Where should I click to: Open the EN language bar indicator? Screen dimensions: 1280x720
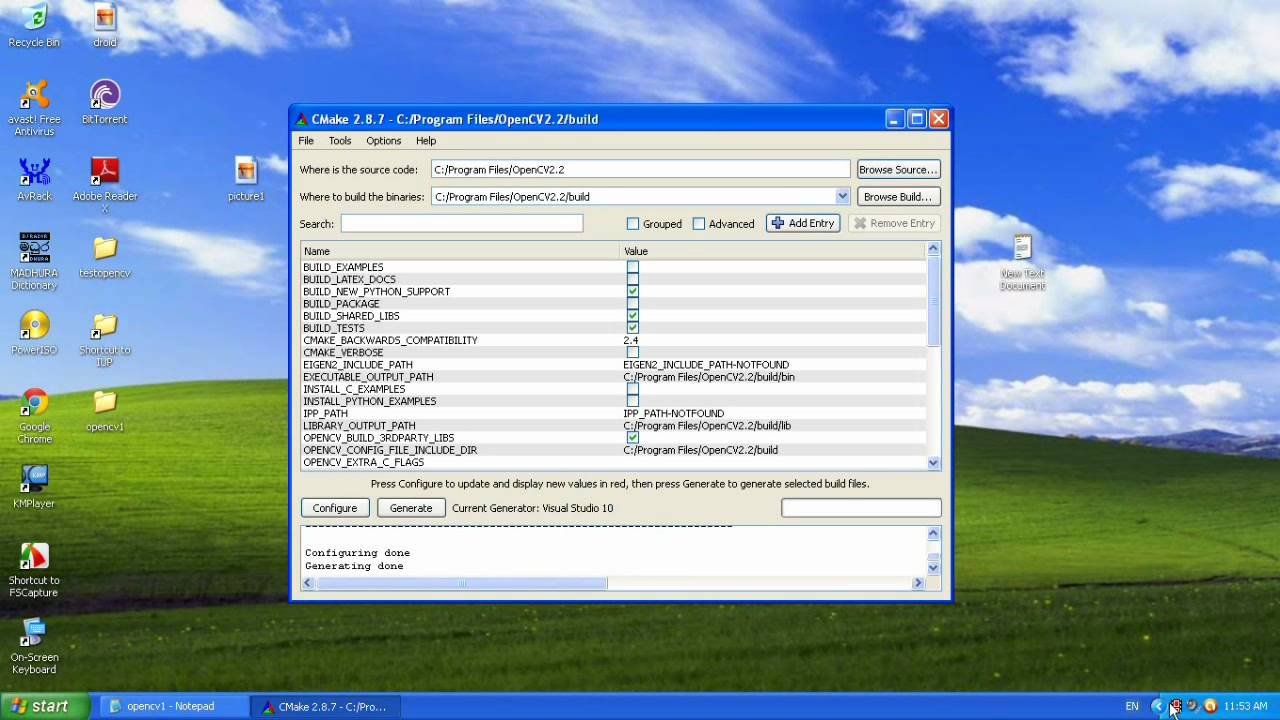(x=1132, y=706)
